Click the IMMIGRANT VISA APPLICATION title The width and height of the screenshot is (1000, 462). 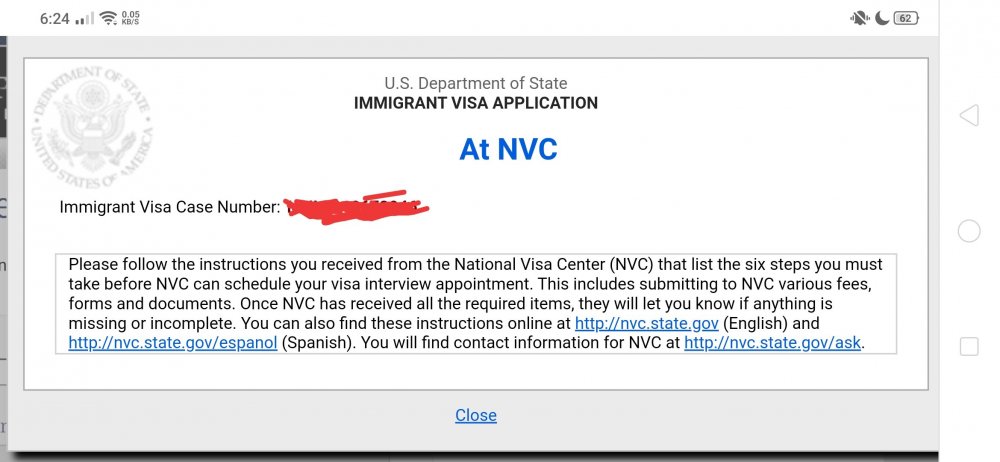476,103
